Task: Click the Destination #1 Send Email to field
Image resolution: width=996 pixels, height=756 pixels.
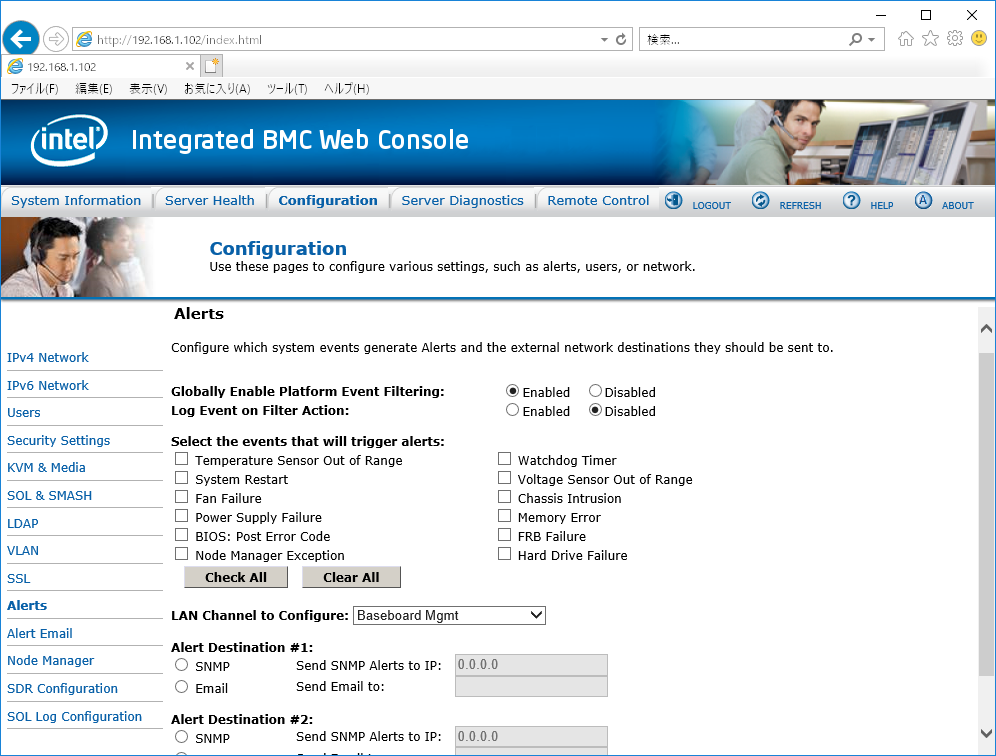Action: pos(531,686)
